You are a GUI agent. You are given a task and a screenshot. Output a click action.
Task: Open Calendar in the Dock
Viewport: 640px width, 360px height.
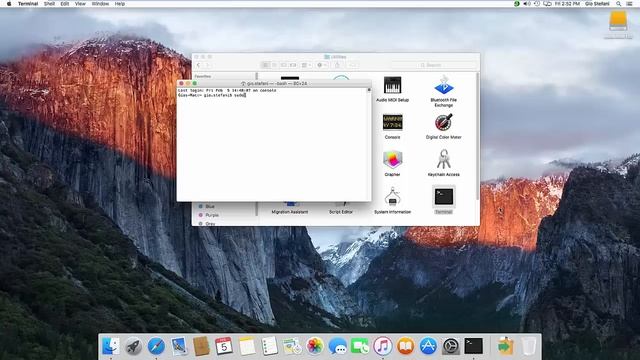224,346
